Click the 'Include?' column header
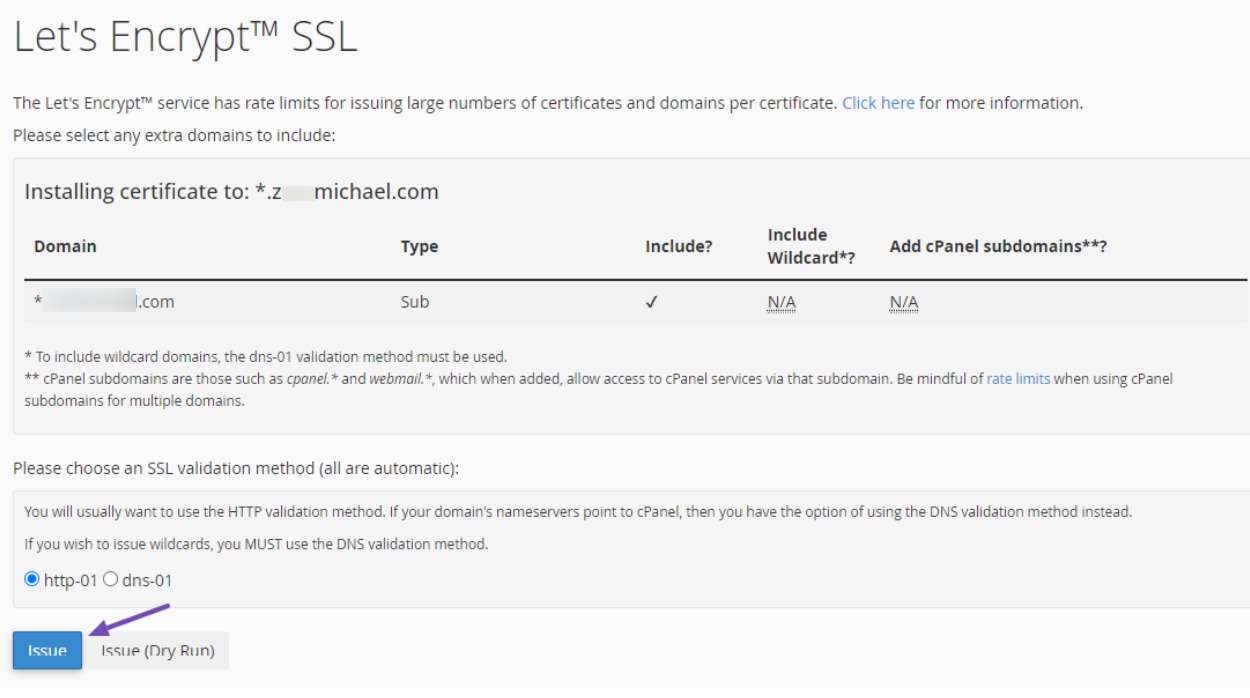1250x698 pixels. click(679, 246)
